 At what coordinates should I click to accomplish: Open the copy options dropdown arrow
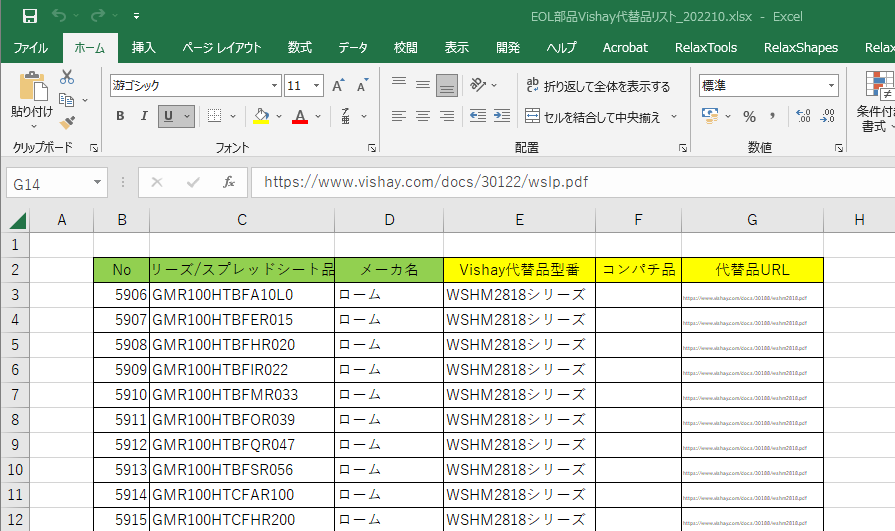(x=85, y=100)
